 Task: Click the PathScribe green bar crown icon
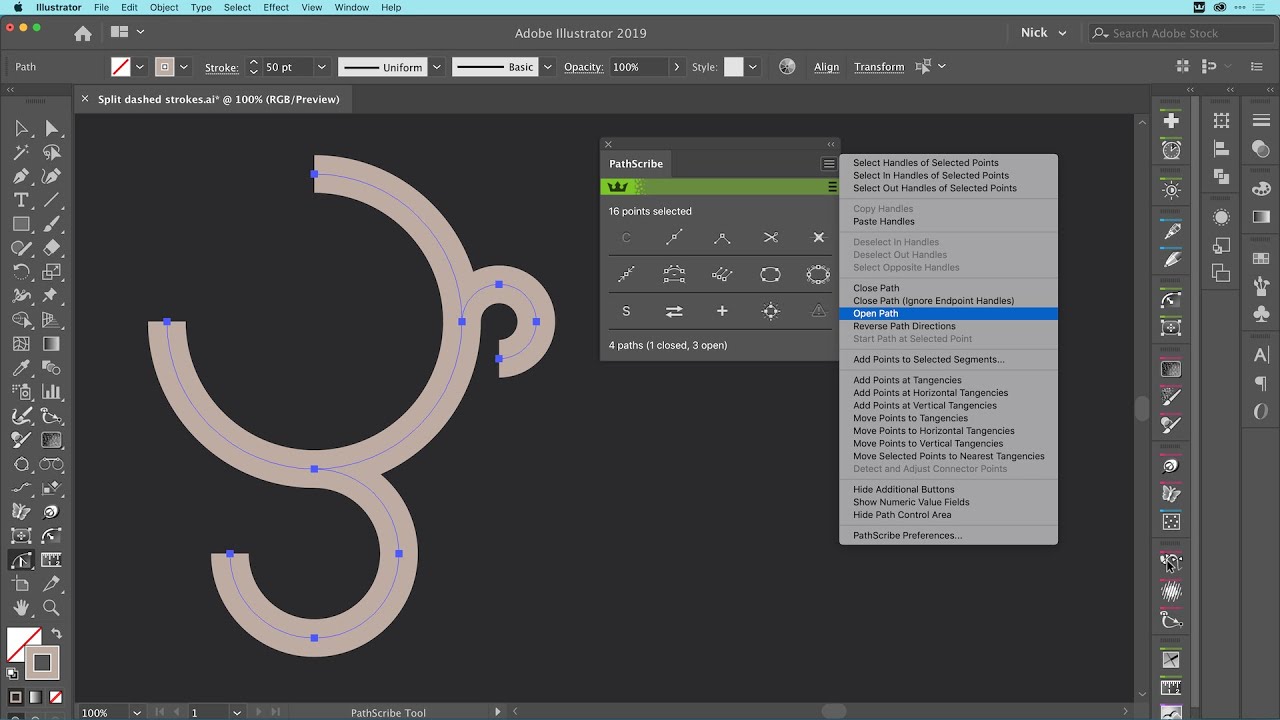click(x=617, y=187)
